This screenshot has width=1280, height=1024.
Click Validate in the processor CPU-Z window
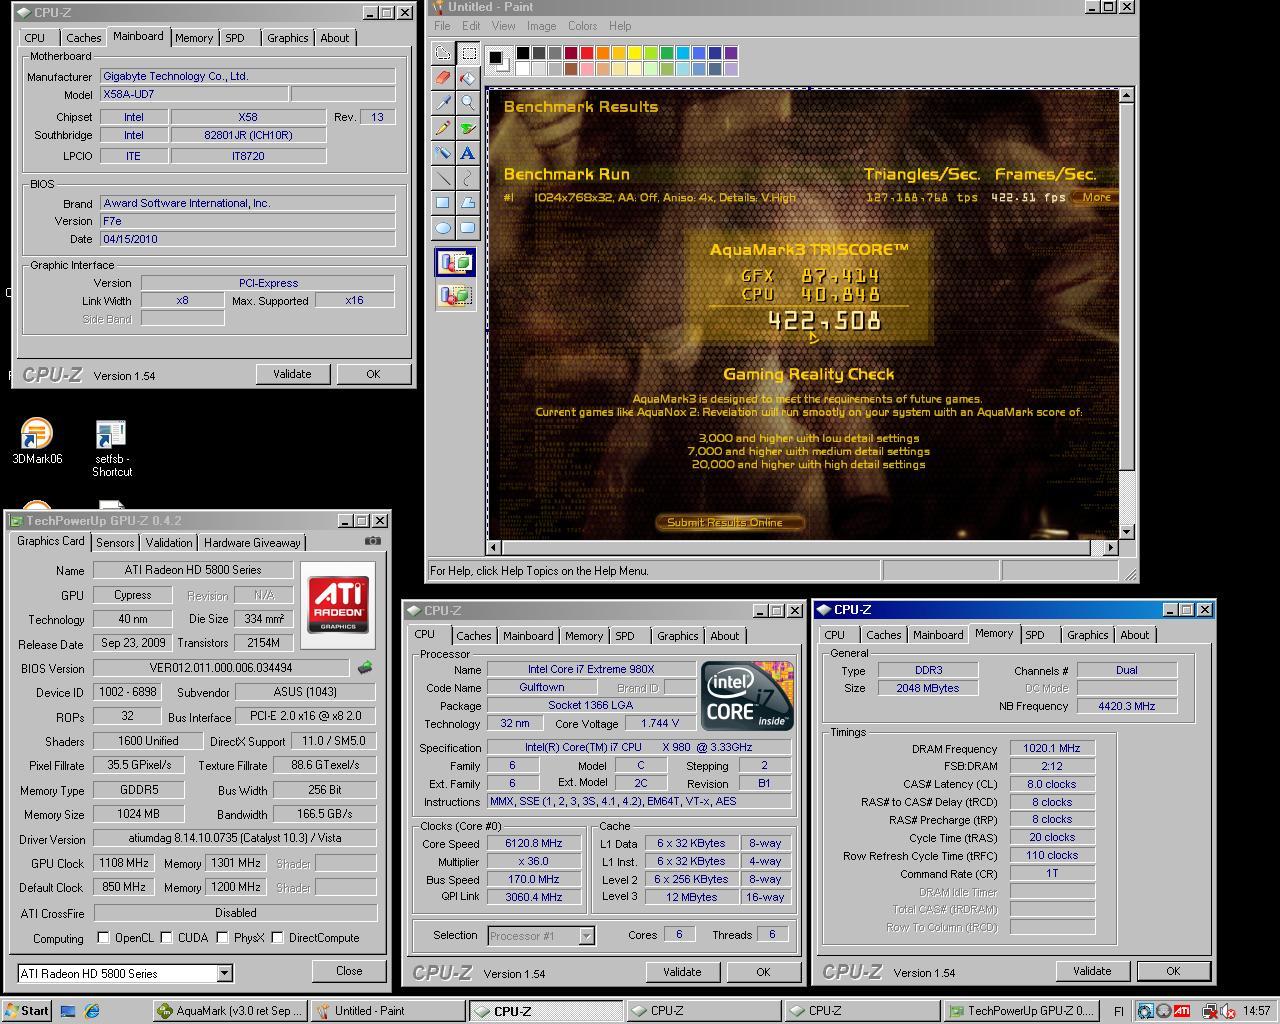[681, 972]
